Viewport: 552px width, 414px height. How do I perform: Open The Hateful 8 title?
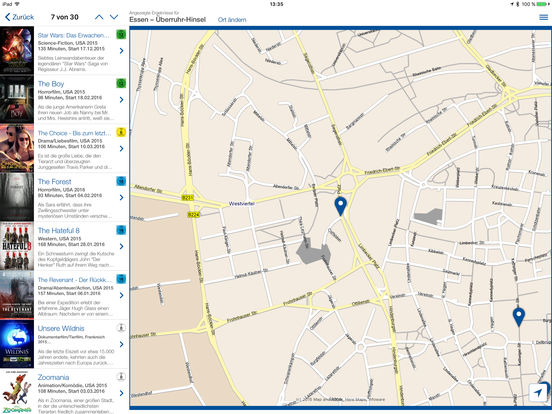59,231
